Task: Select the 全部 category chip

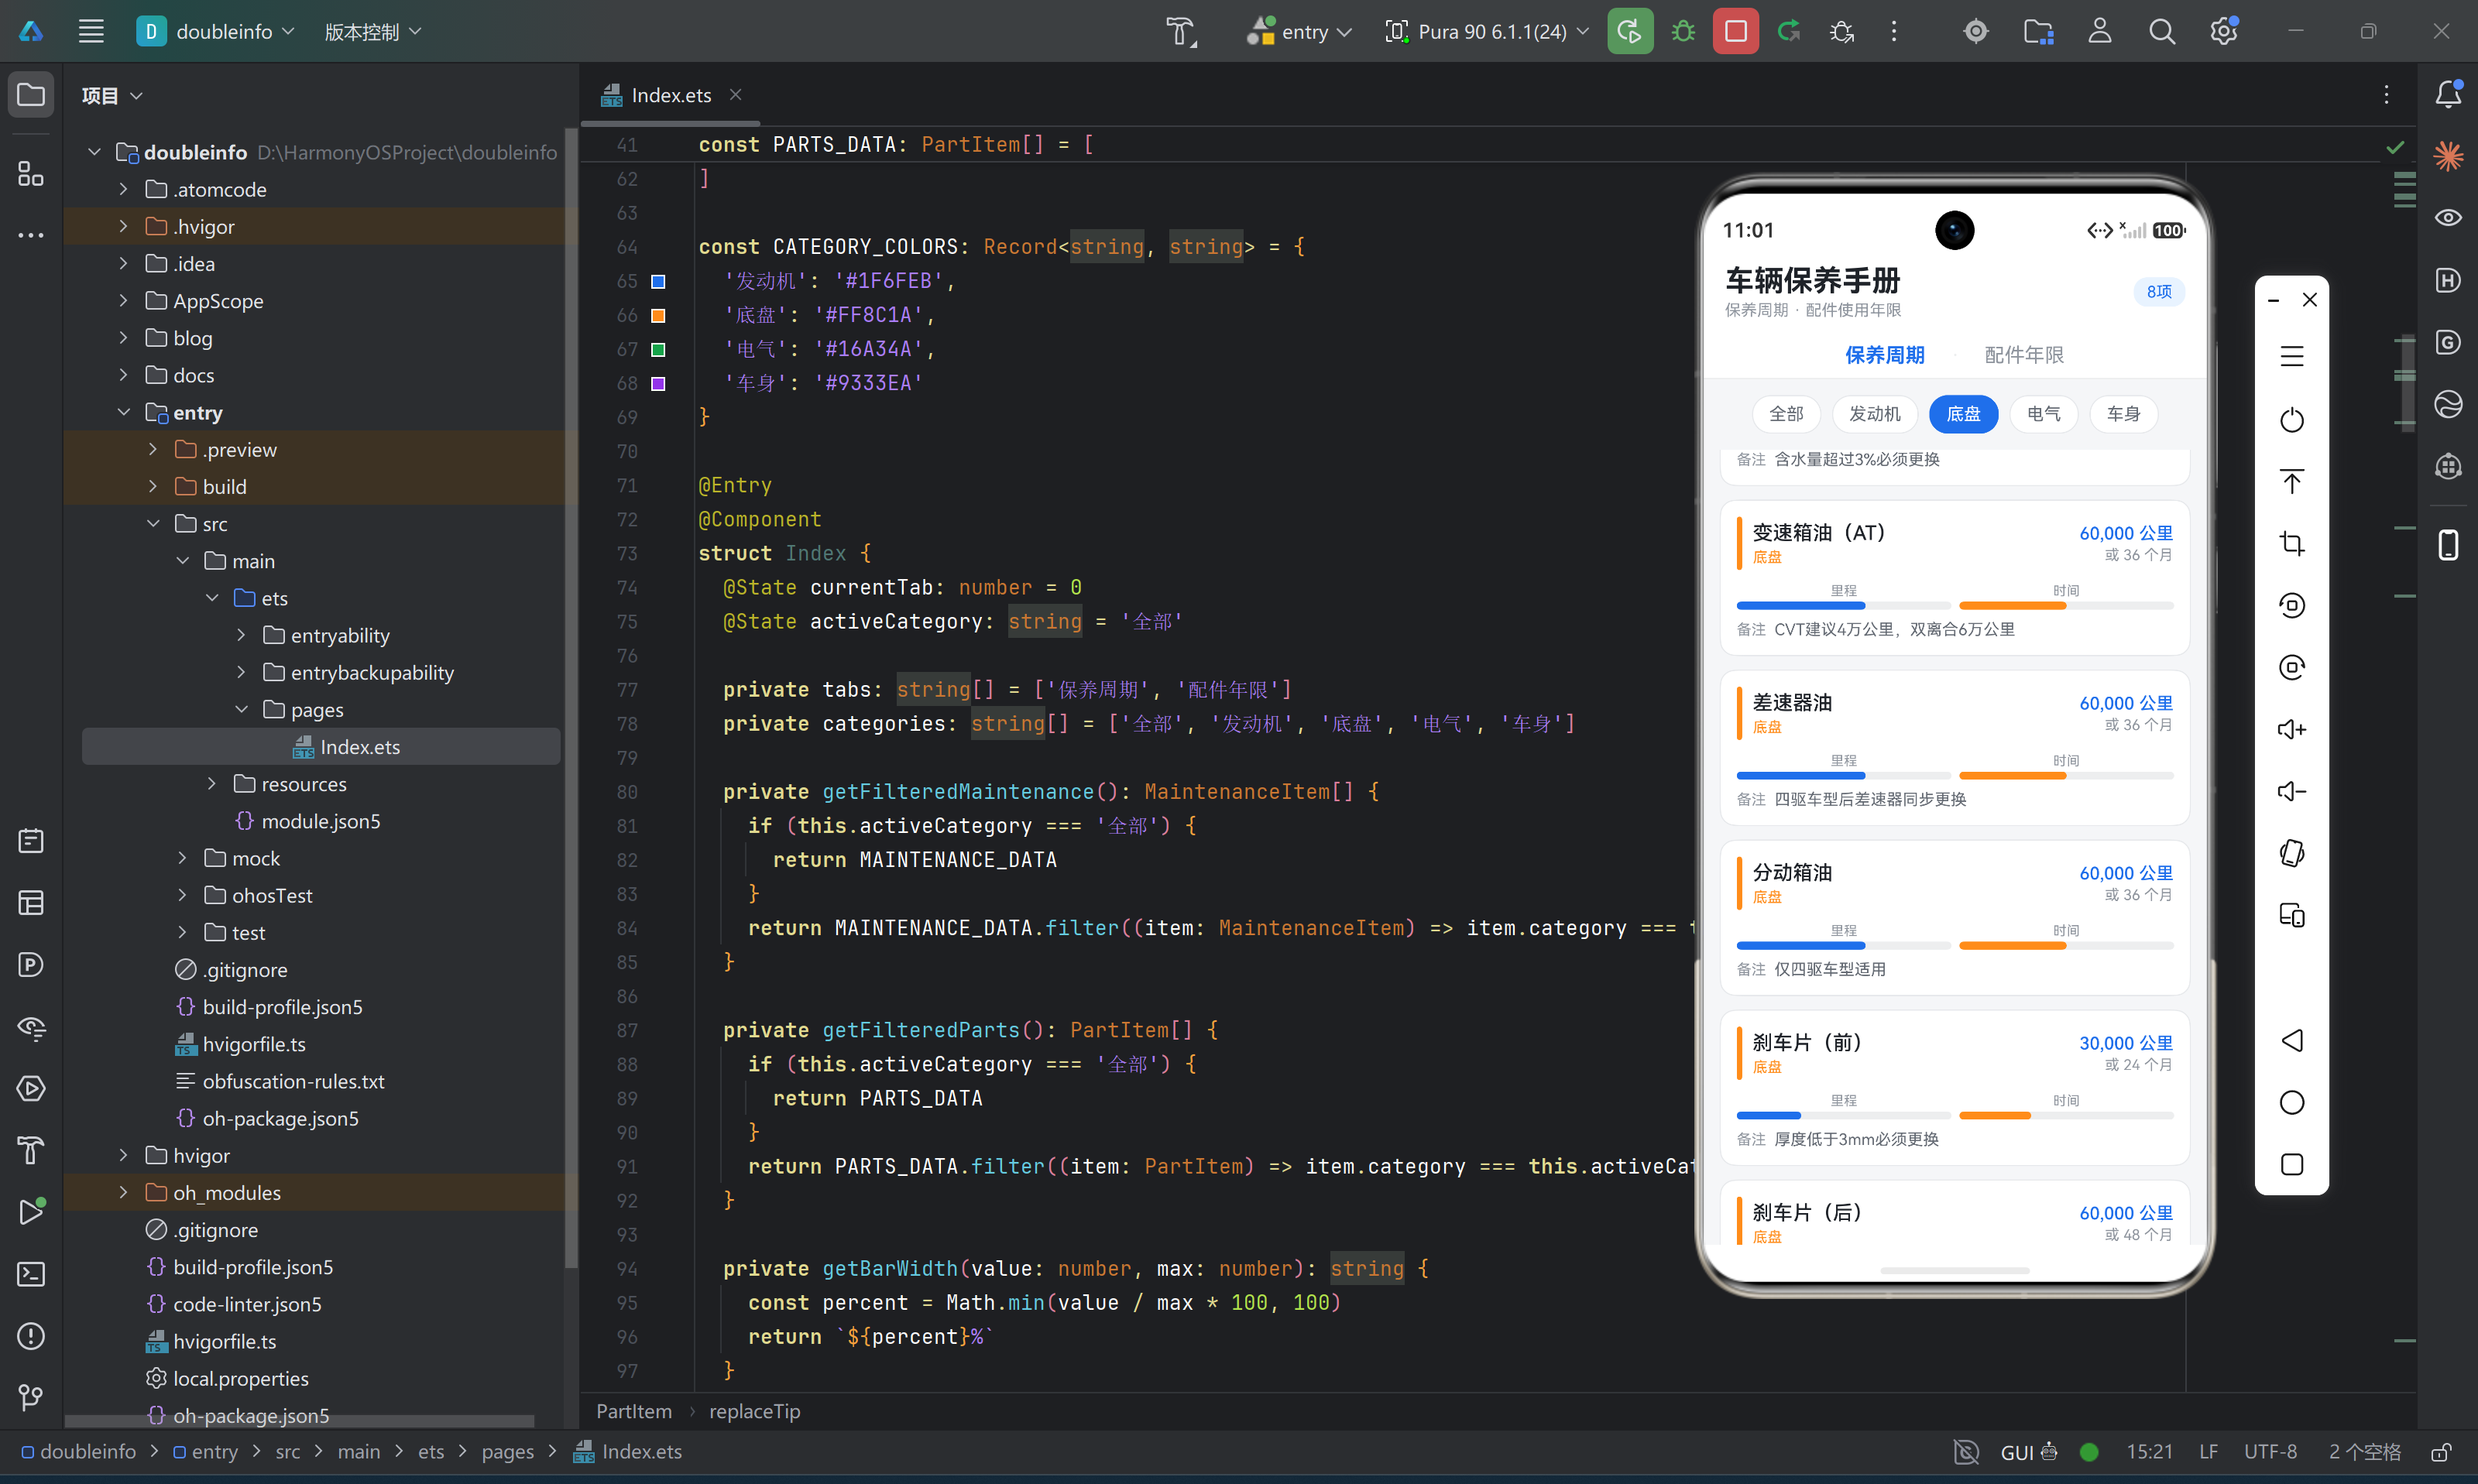Action: pyautogui.click(x=1786, y=414)
